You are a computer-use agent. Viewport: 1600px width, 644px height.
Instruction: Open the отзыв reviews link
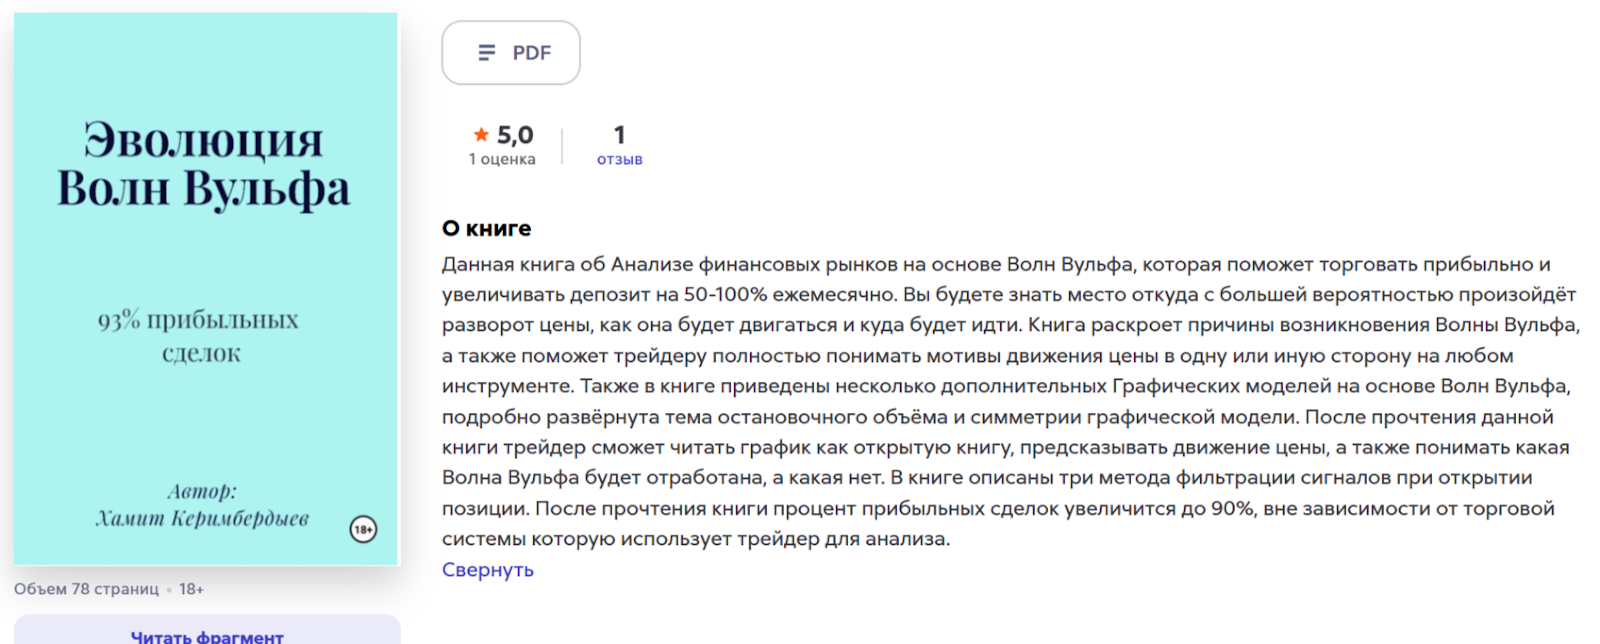[x=621, y=158]
